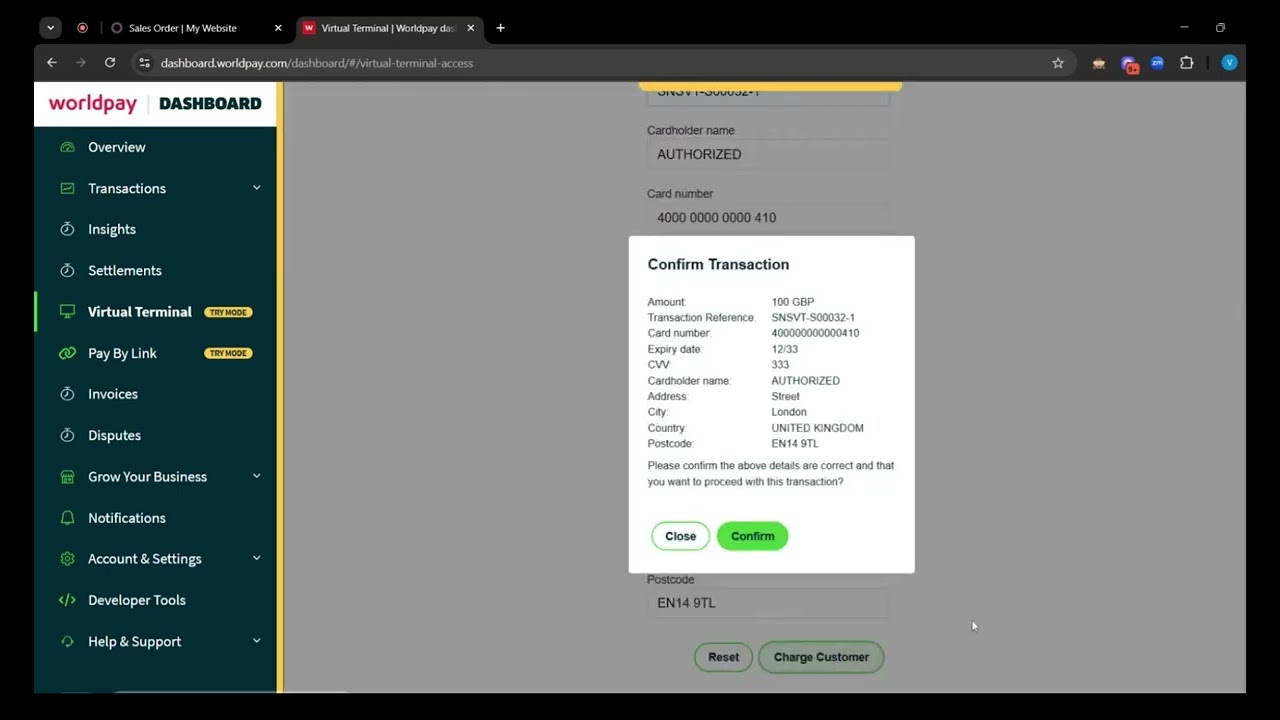
Task: Click the Virtual Terminal monitor icon
Action: point(67,312)
